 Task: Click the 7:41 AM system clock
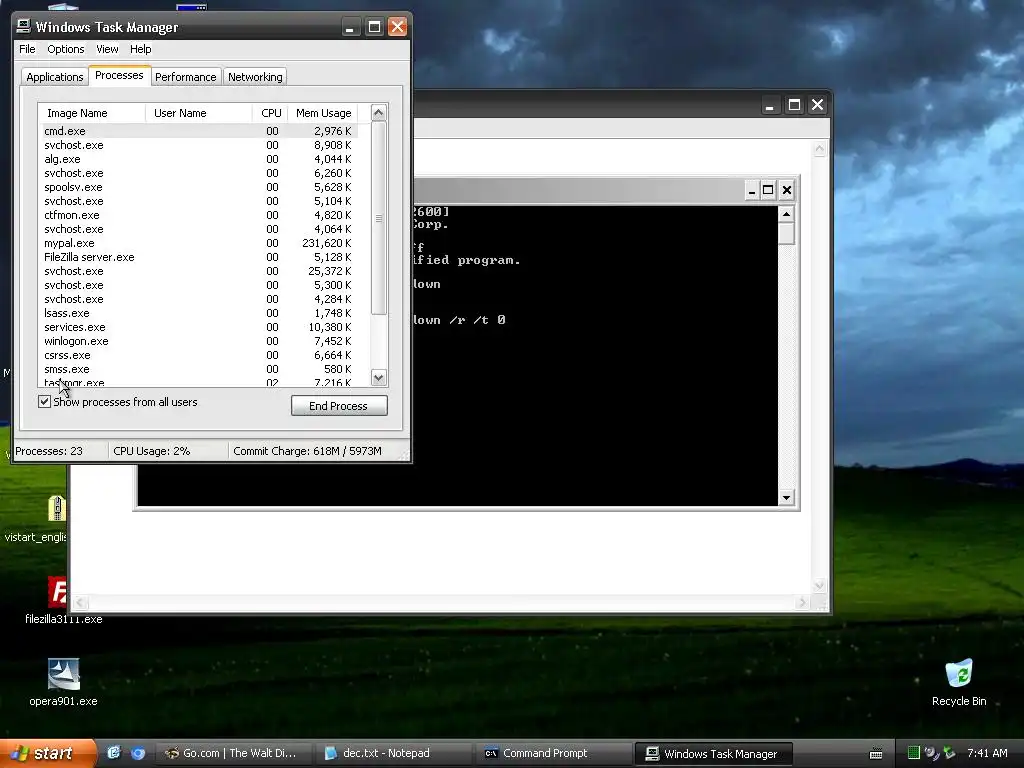[x=987, y=753]
